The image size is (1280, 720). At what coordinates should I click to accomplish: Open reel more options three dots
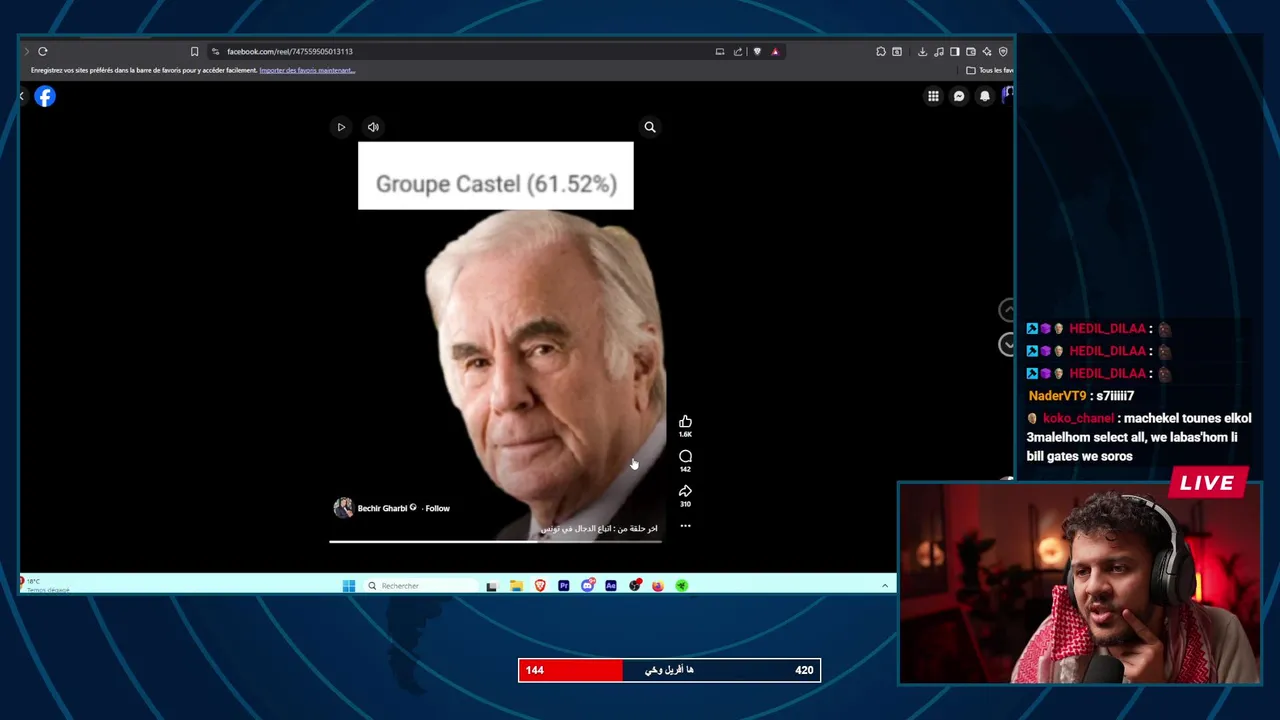point(685,526)
